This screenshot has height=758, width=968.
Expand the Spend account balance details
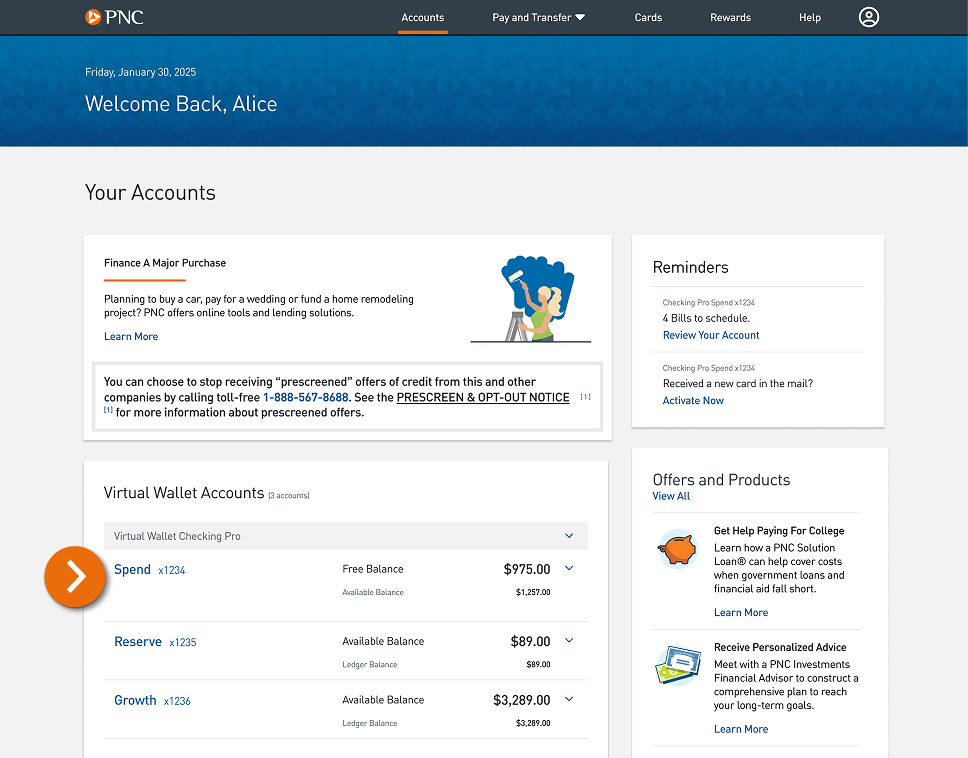click(x=569, y=568)
